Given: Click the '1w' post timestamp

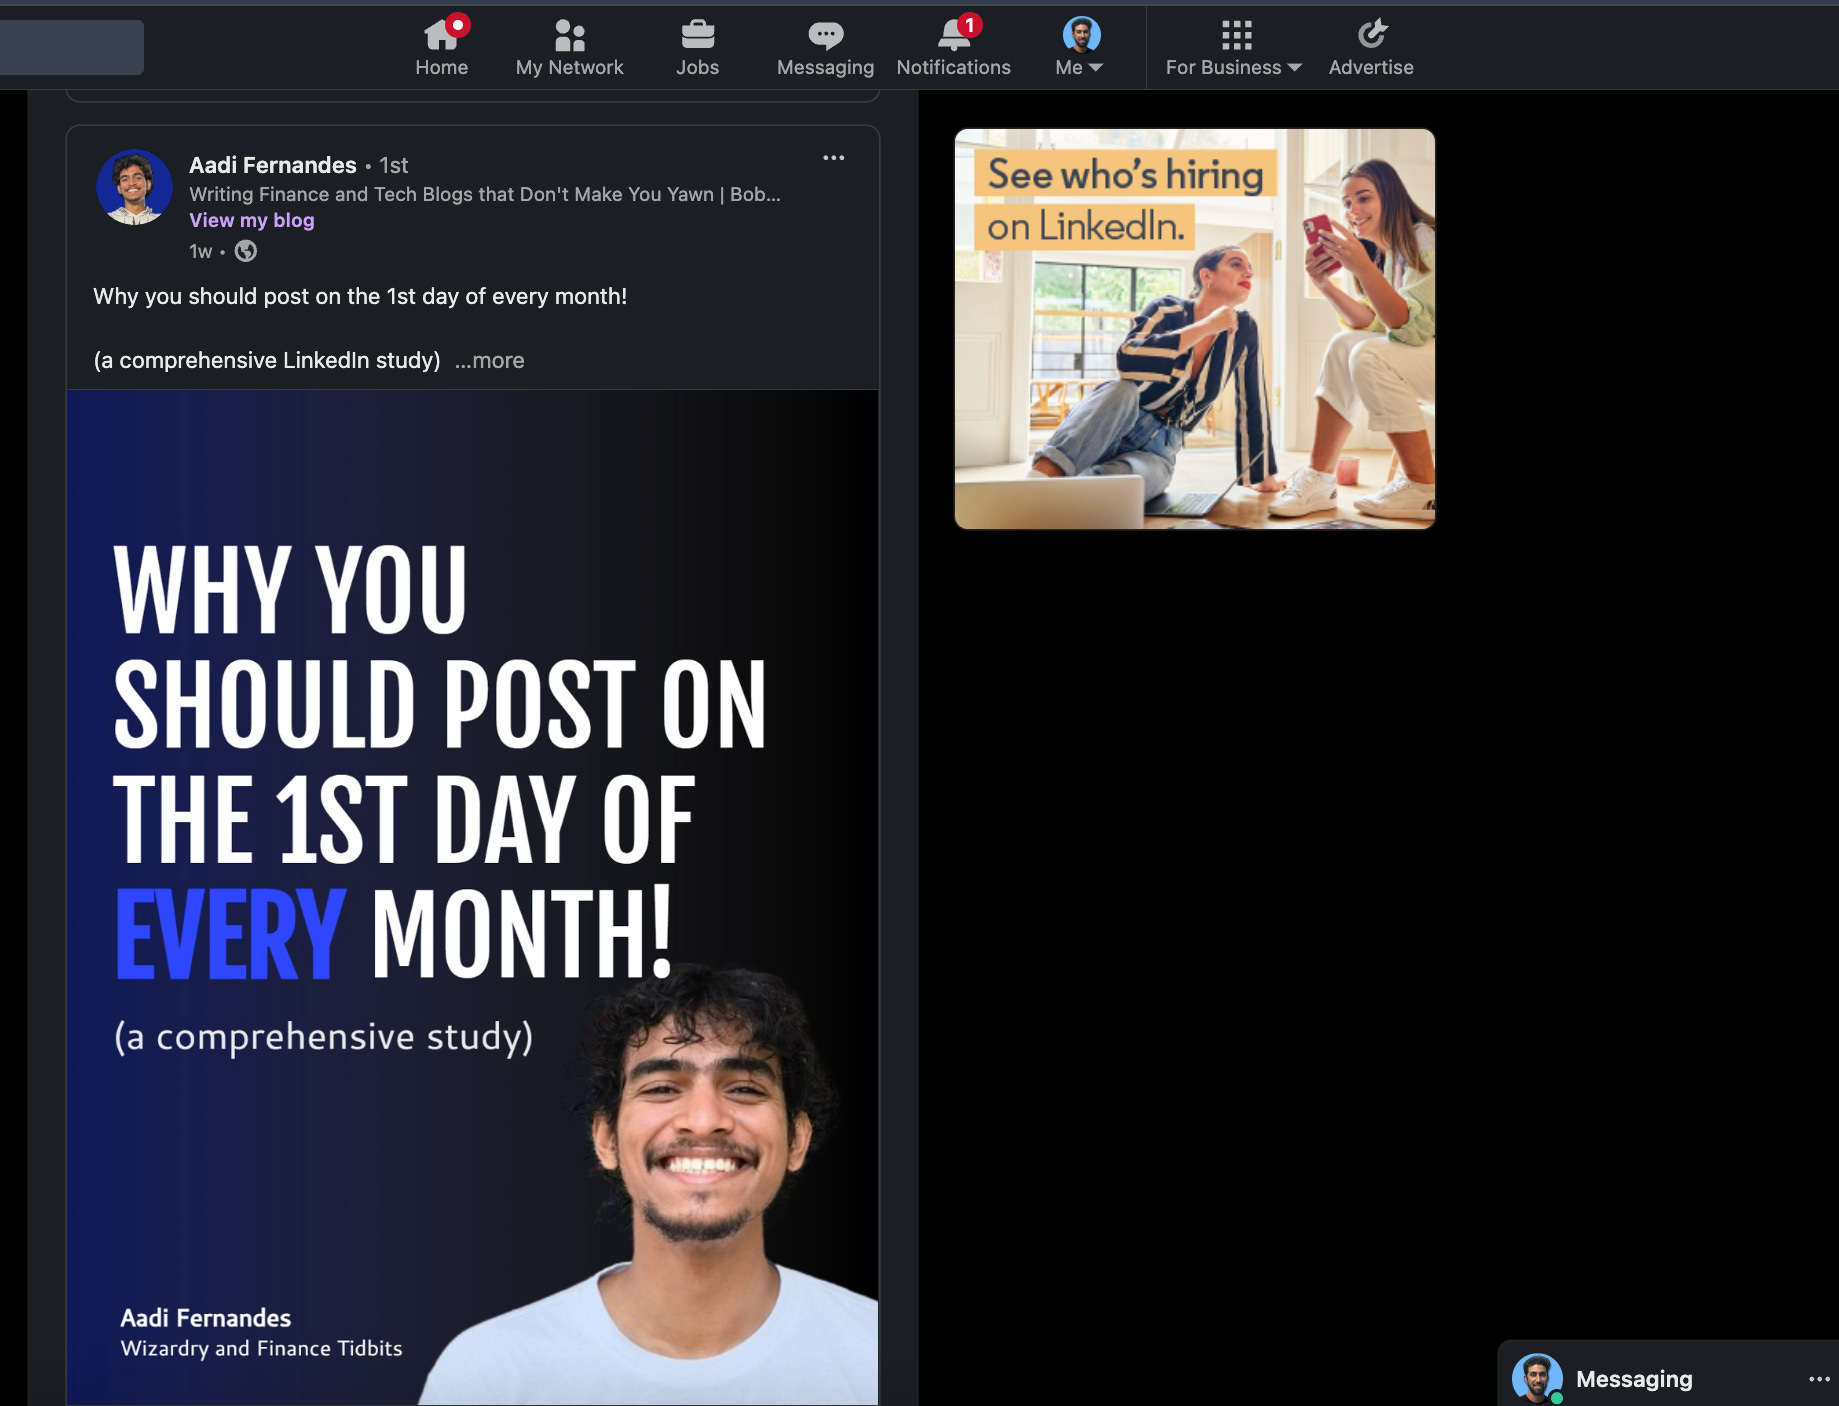Looking at the screenshot, I should pyautogui.click(x=200, y=251).
